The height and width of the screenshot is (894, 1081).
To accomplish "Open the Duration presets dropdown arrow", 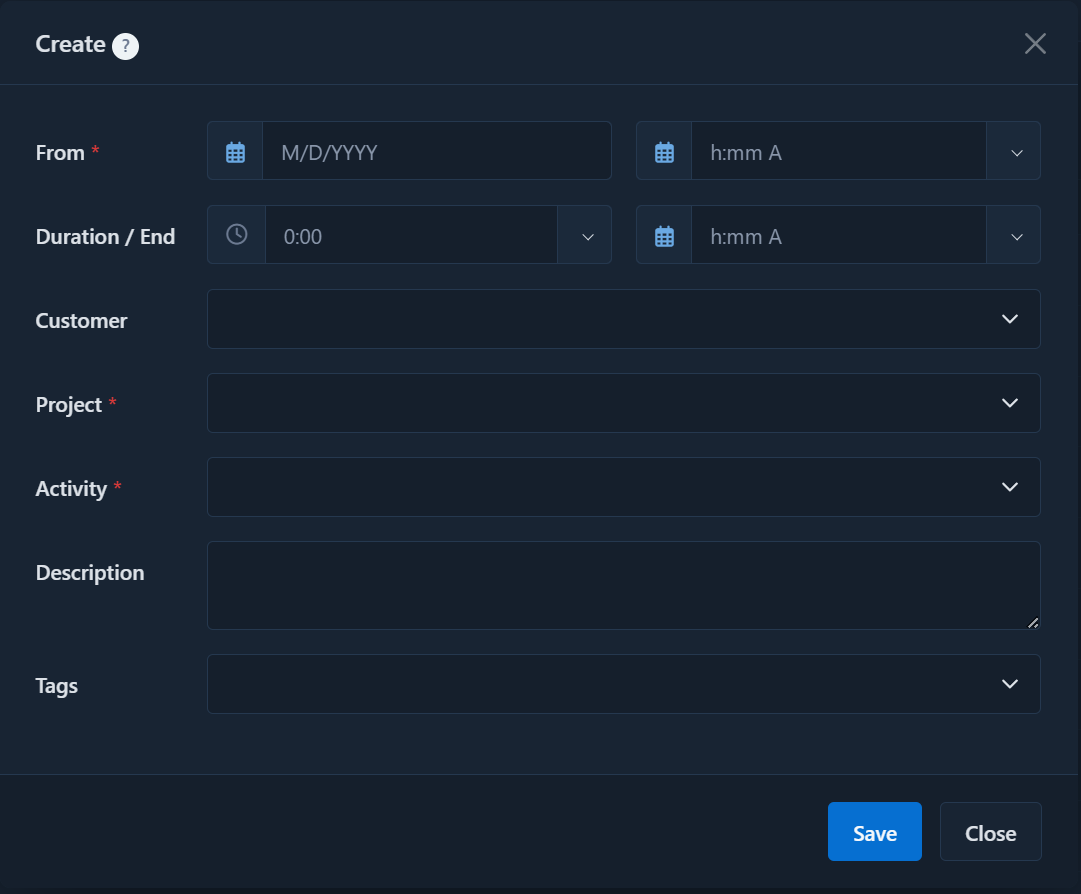I will click(x=587, y=236).
